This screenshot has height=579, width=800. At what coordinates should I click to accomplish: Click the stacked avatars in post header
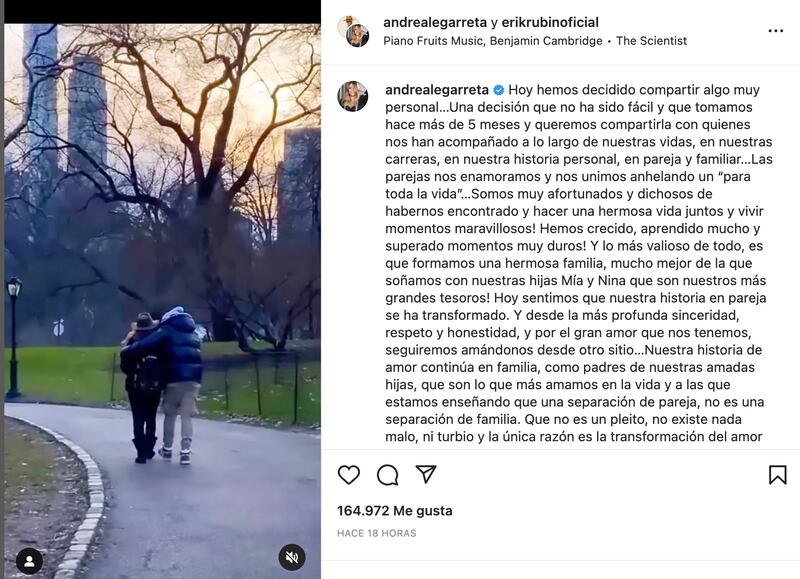point(353,32)
